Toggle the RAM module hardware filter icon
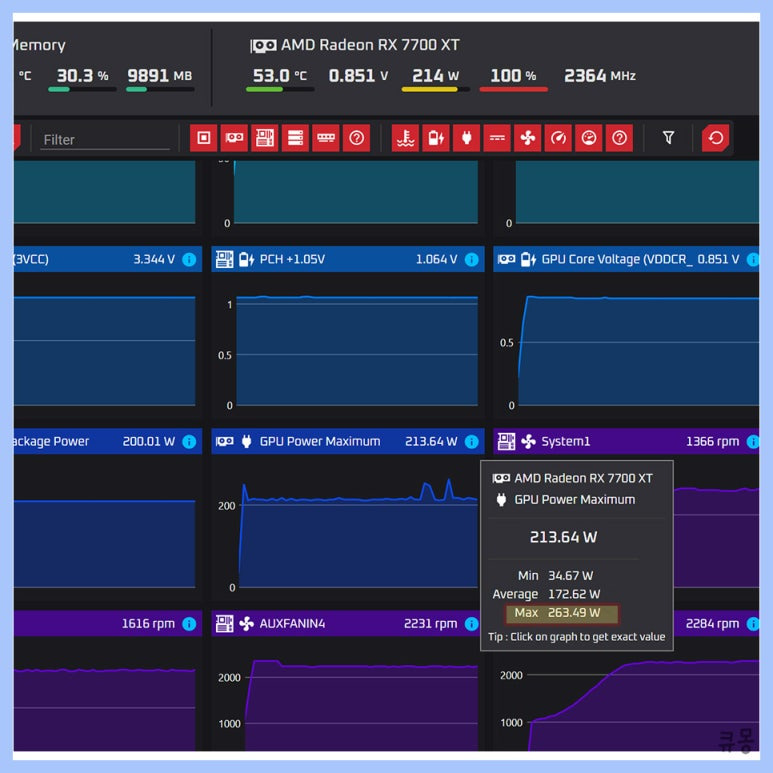Screen dimensions: 773x773 [326, 138]
